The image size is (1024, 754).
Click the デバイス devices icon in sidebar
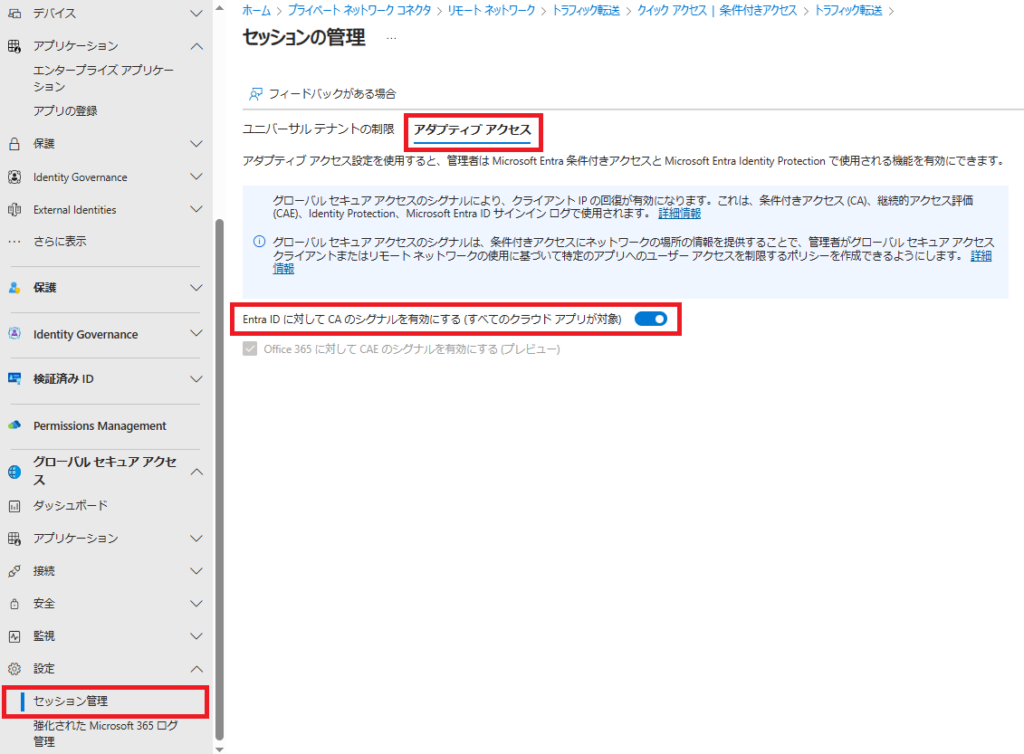coord(14,13)
